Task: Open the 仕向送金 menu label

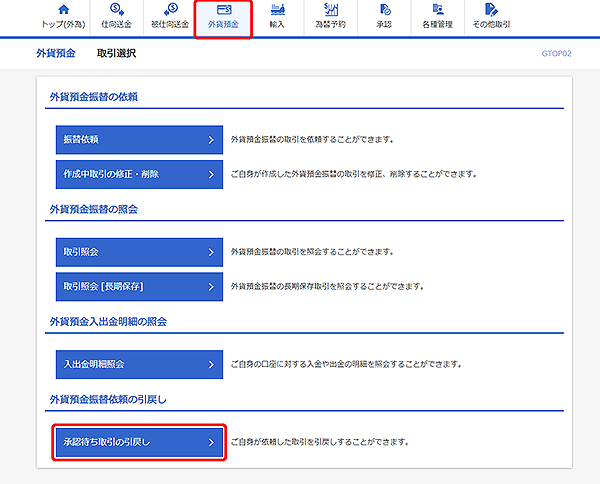Action: click(116, 24)
